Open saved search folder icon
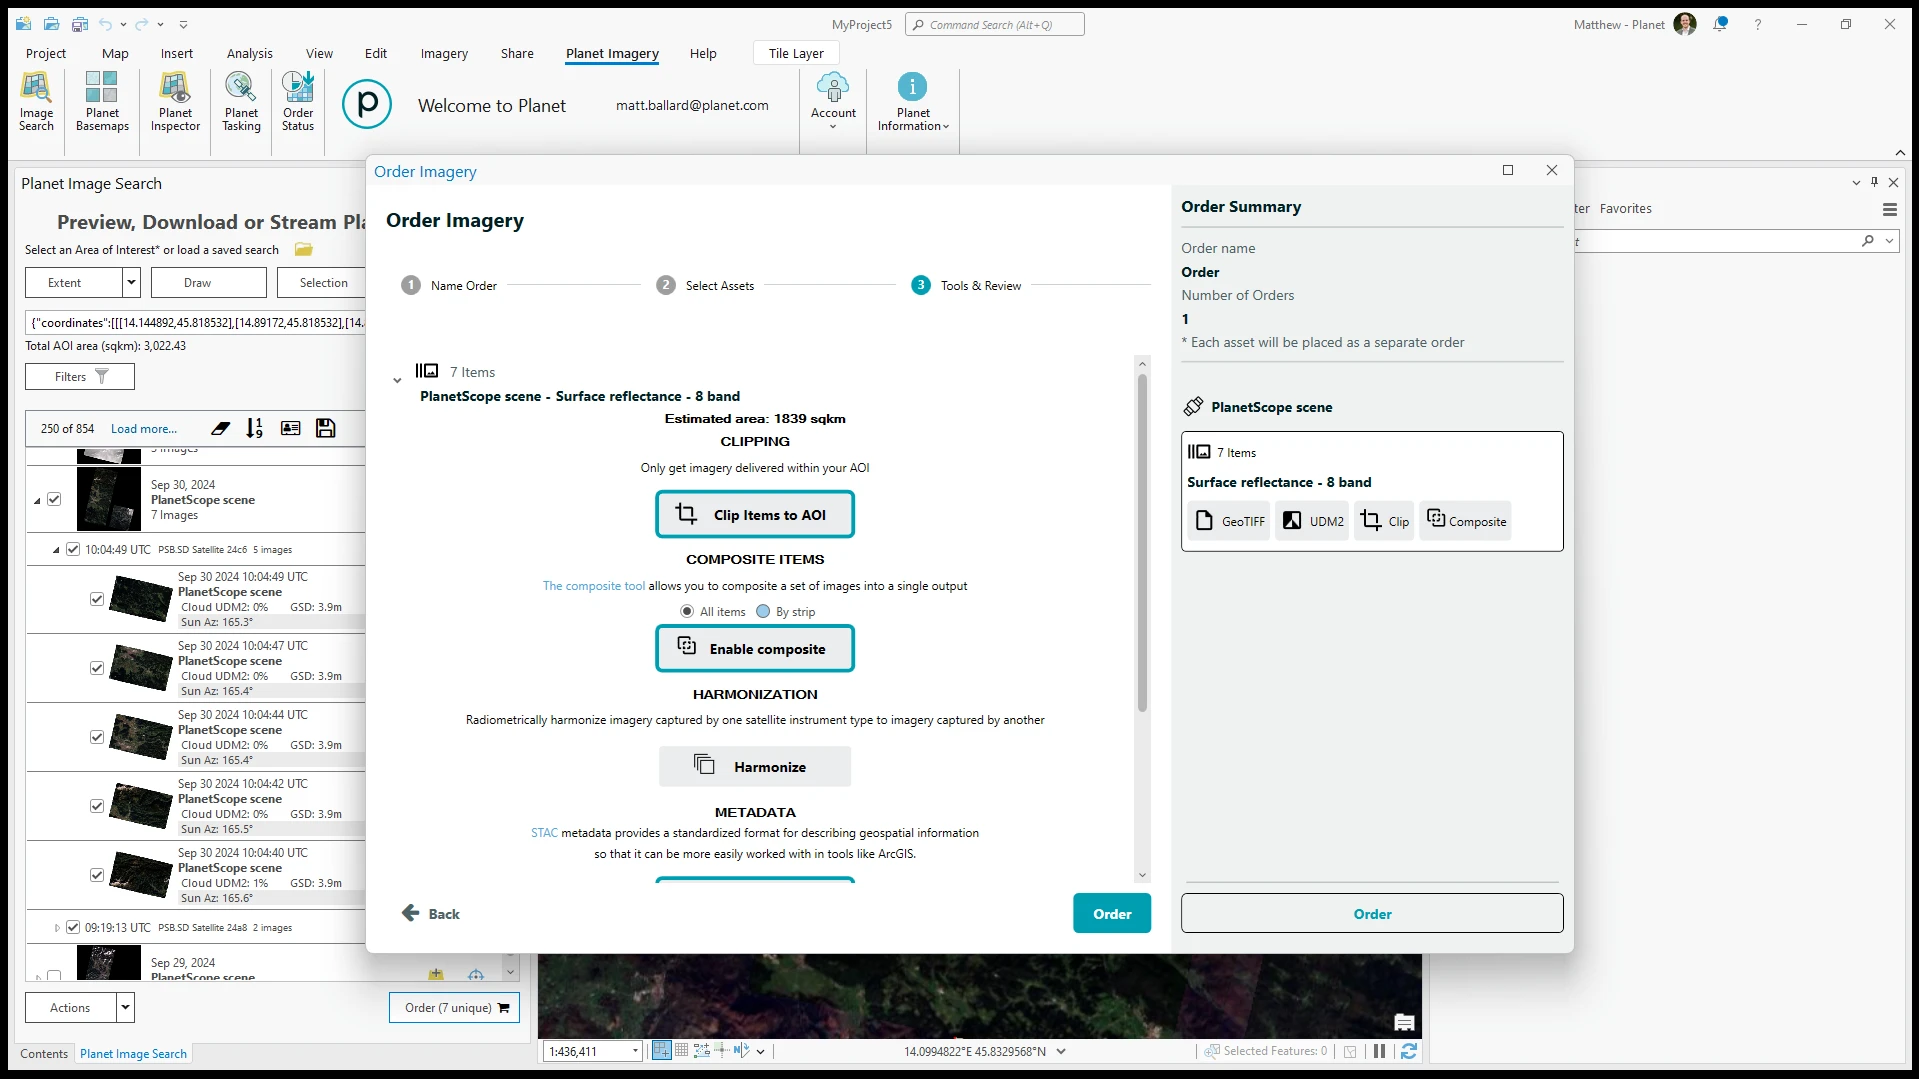 [x=304, y=249]
